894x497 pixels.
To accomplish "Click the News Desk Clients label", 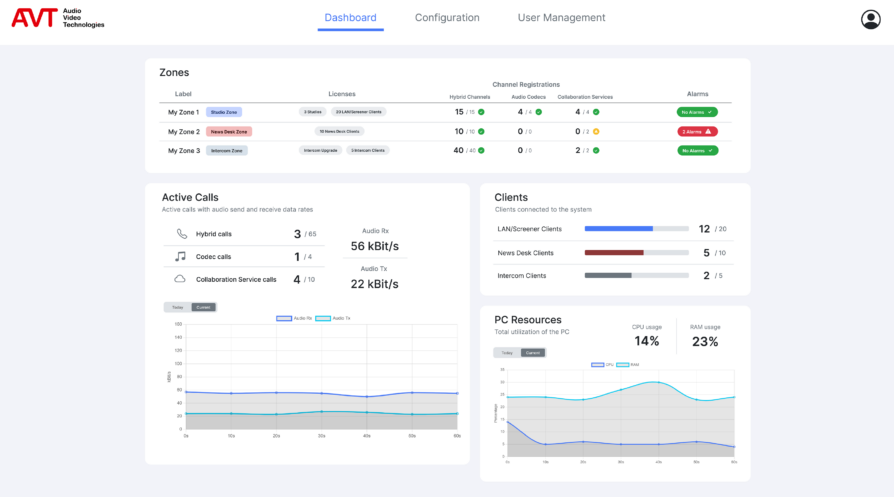I will click(526, 252).
